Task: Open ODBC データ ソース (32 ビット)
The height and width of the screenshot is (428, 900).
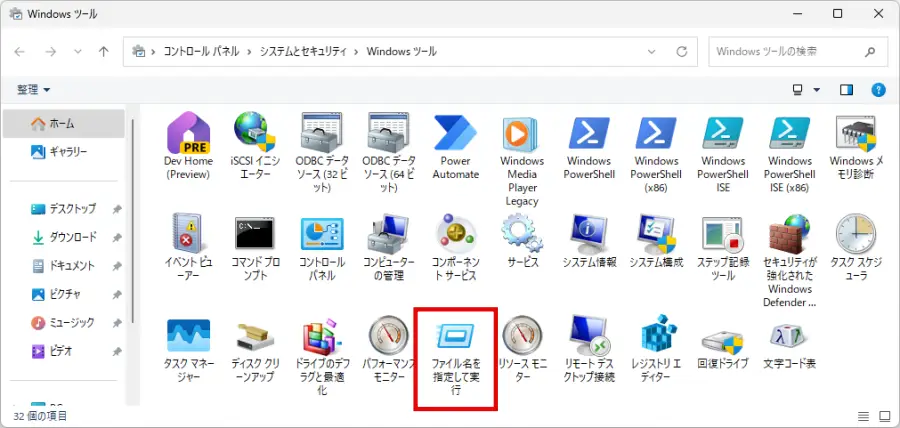Action: pyautogui.click(x=322, y=133)
